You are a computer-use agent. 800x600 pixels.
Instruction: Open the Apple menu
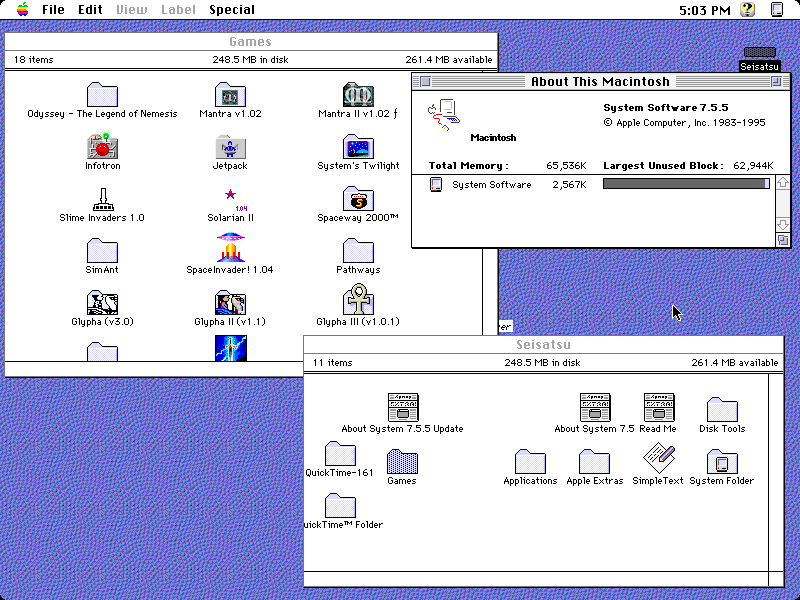coord(22,9)
